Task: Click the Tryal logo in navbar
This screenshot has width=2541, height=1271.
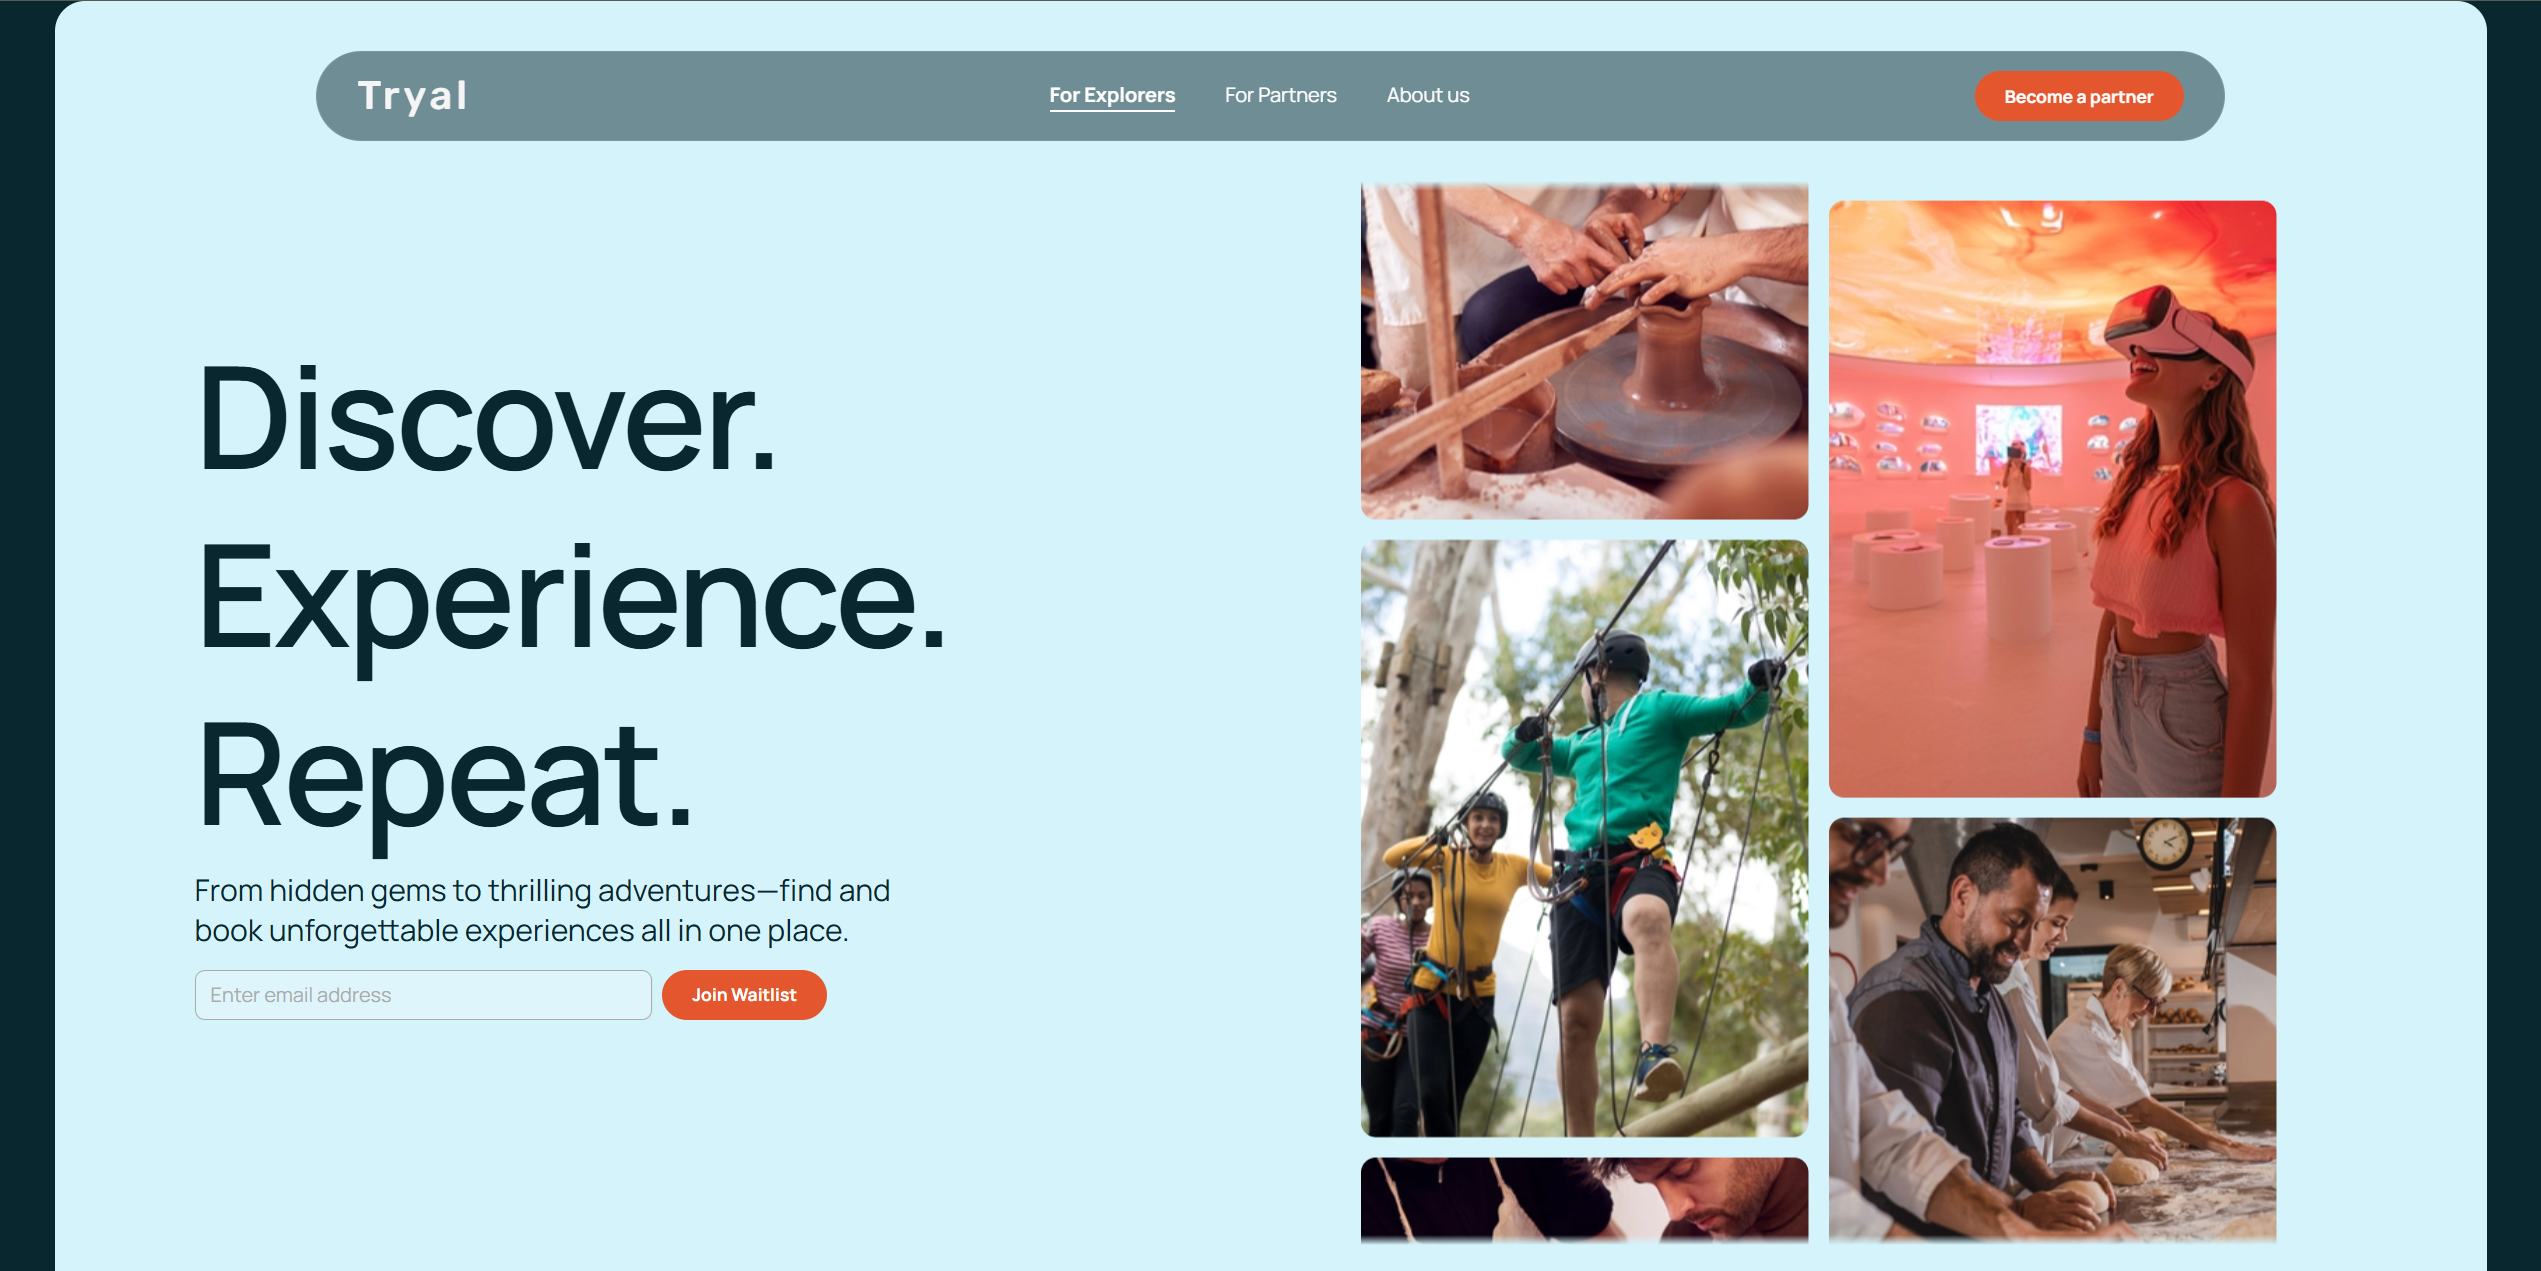Action: click(x=412, y=96)
